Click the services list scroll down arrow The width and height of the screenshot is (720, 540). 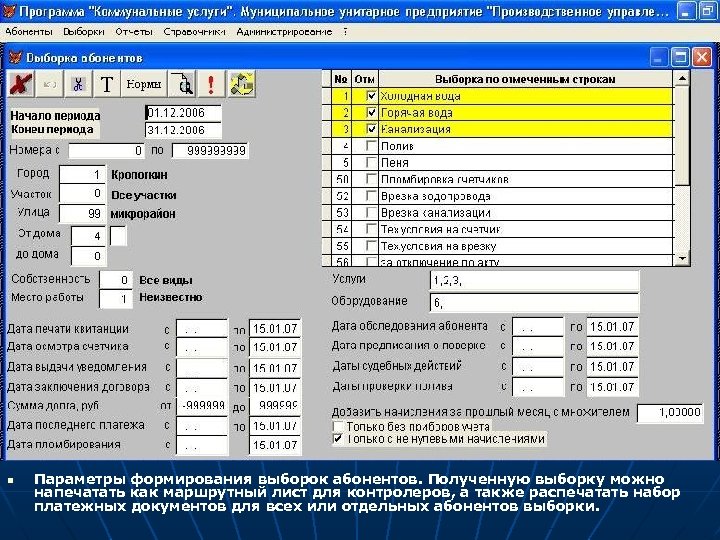click(682, 259)
